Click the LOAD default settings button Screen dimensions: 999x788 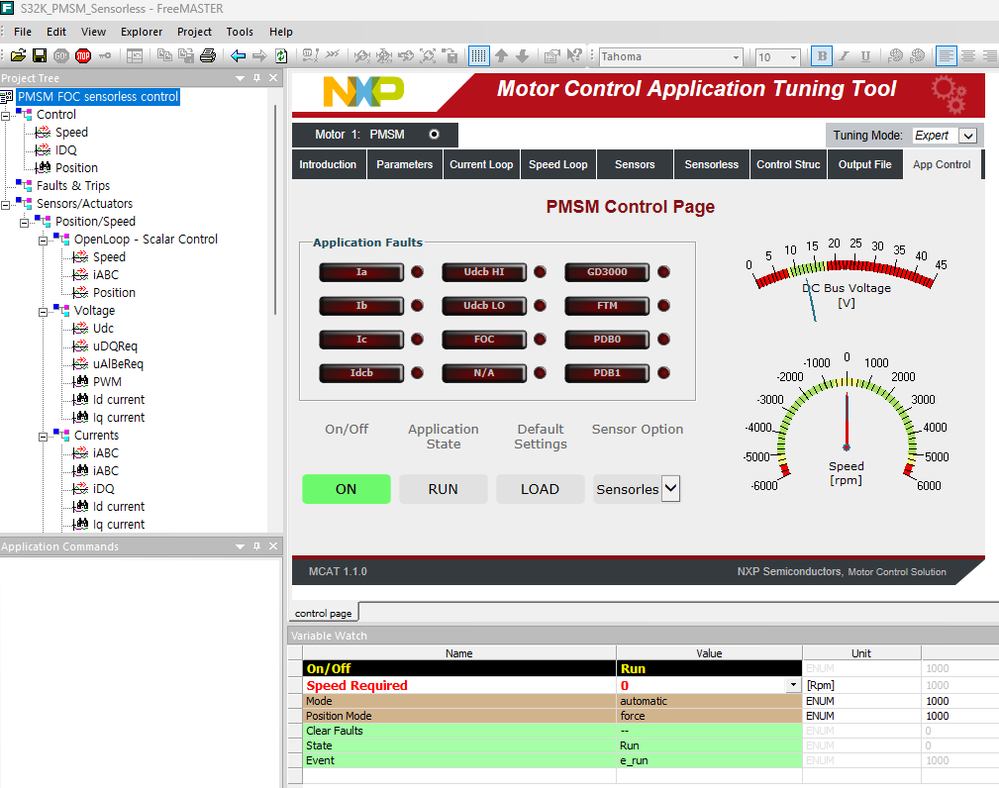click(x=540, y=489)
